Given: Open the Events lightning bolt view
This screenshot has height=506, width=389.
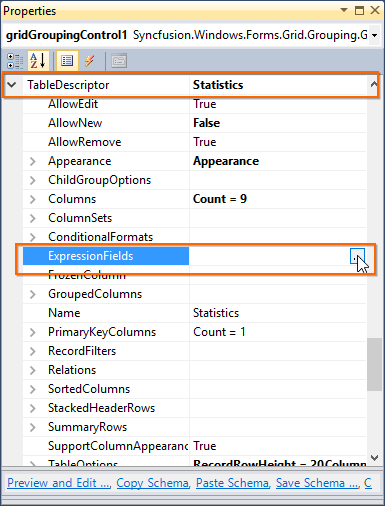Looking at the screenshot, I should pos(90,61).
